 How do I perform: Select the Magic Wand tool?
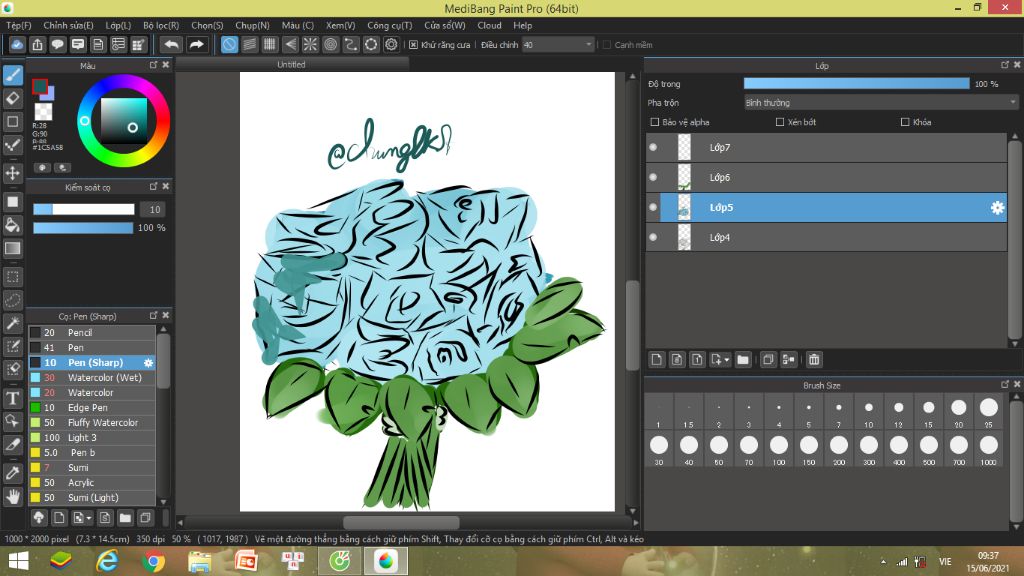[12, 323]
